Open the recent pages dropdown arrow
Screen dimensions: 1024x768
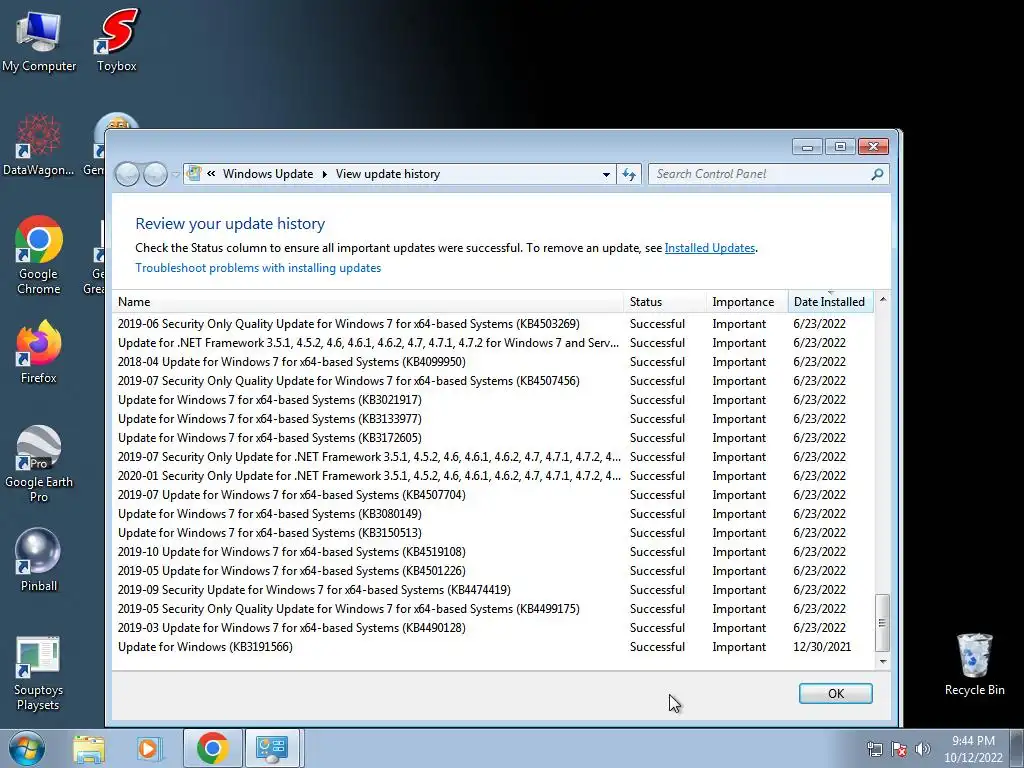[176, 174]
